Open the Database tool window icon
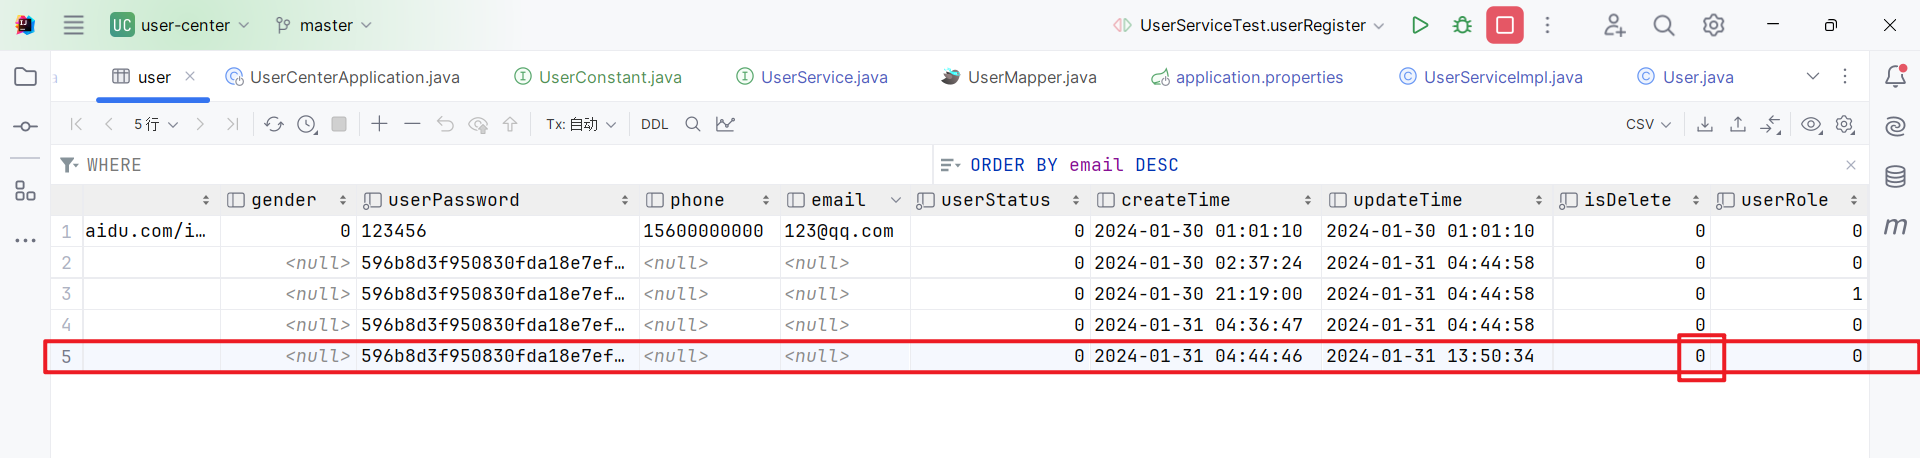 (1895, 177)
